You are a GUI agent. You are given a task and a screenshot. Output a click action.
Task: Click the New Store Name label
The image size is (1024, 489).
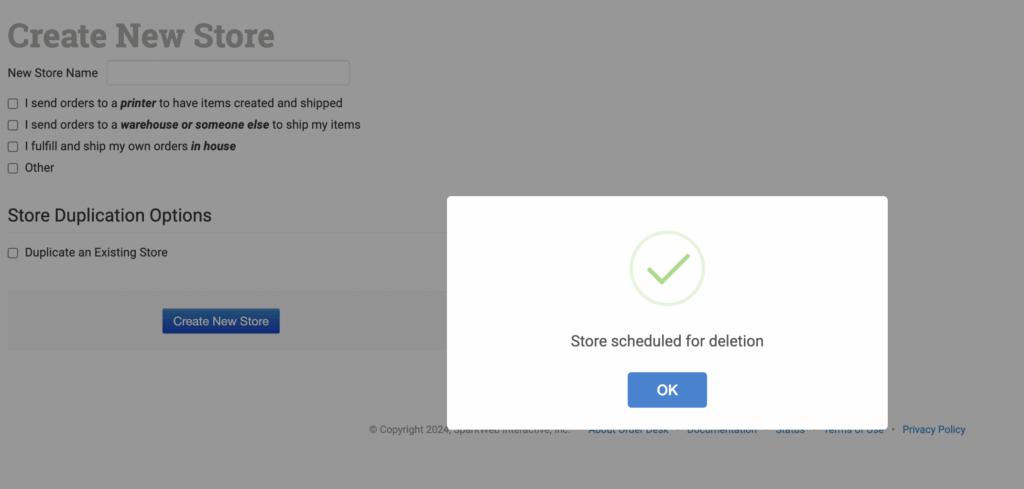point(53,73)
